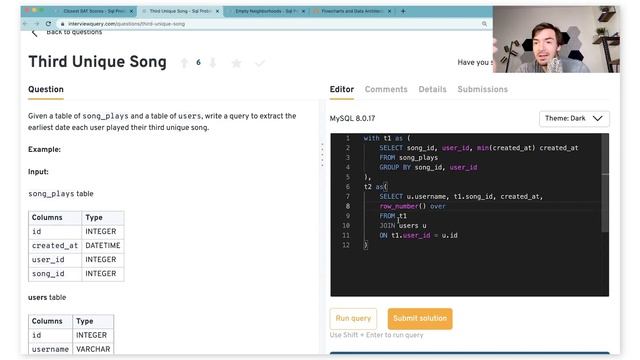640x360 pixels.
Task: Go back via Back to questions link
Action: click(x=74, y=32)
